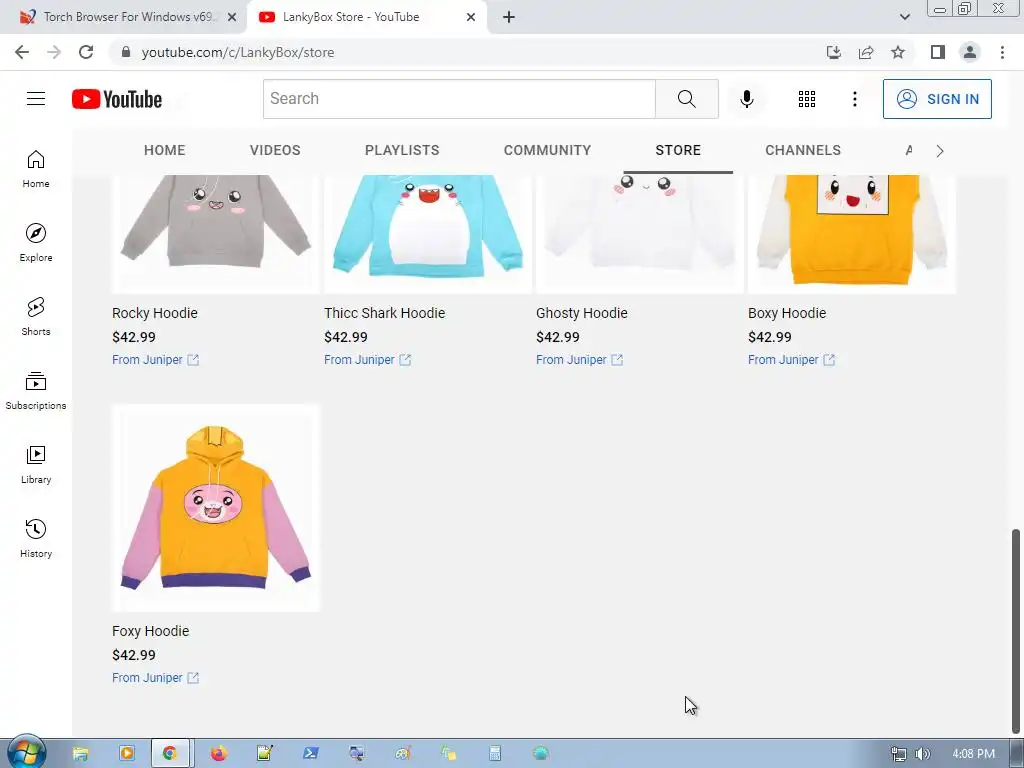This screenshot has width=1024, height=768.
Task: Click external link icon beside Rocky Hoodie's Juniper
Action: pos(193,360)
